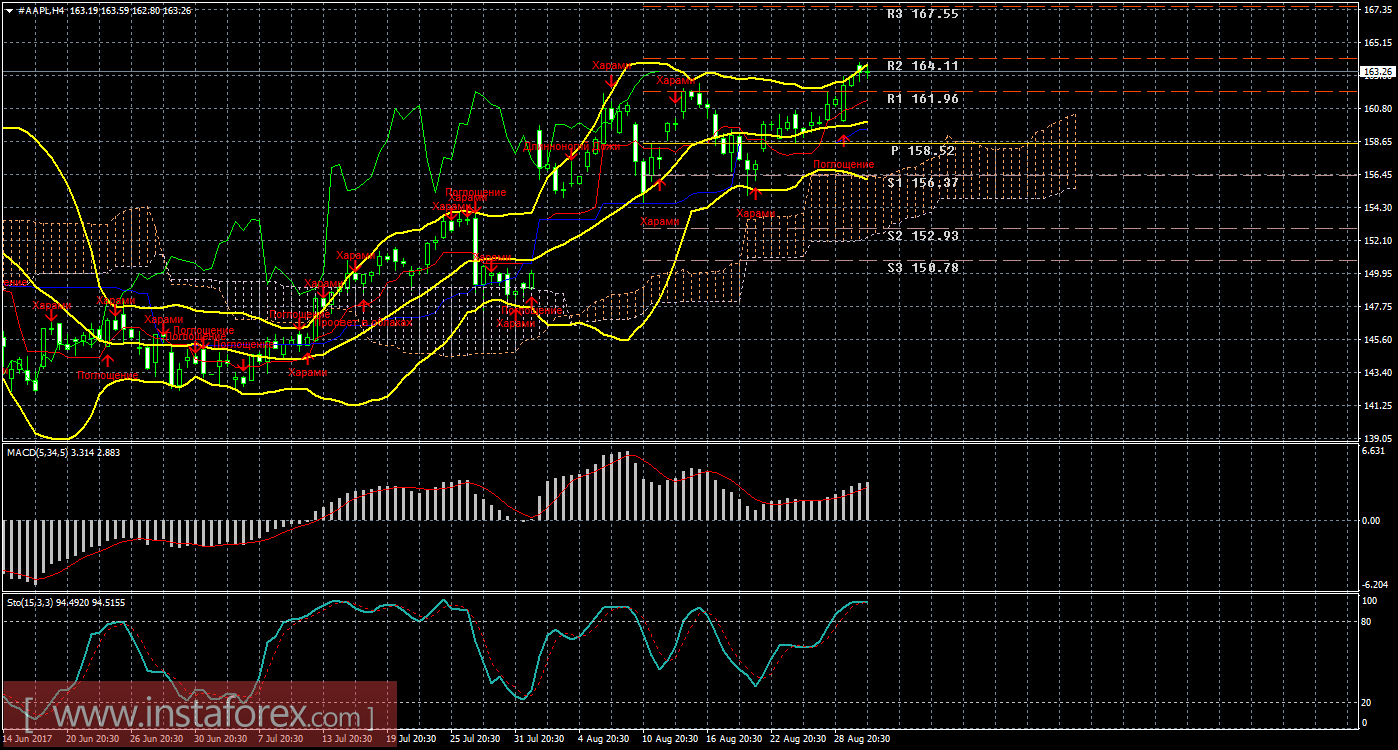Screen dimensions: 1398x750
Task: Click the triangle arrow beside #AAPL,H4 title
Action: pos(9,9)
